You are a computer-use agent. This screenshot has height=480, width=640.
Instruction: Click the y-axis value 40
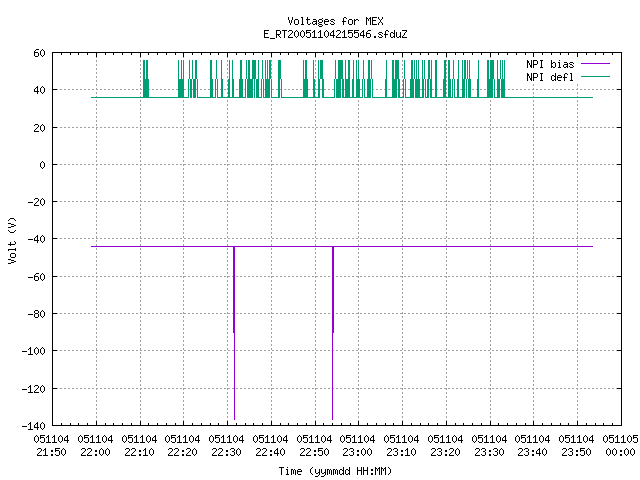click(39, 90)
